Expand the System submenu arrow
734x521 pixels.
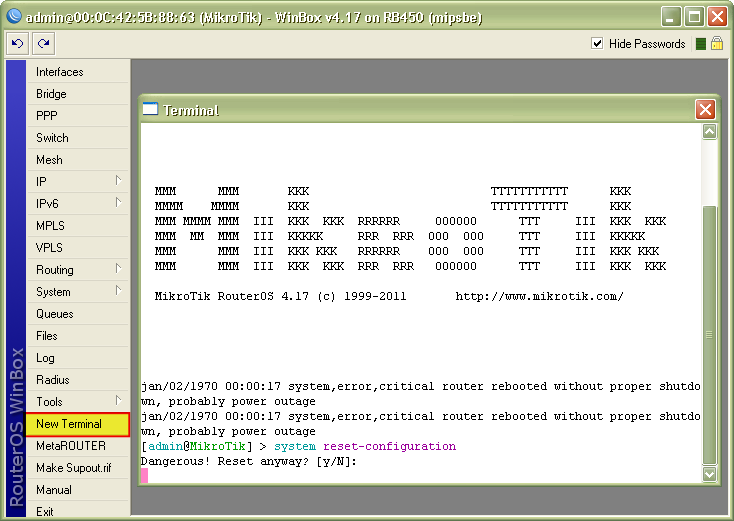click(x=118, y=291)
